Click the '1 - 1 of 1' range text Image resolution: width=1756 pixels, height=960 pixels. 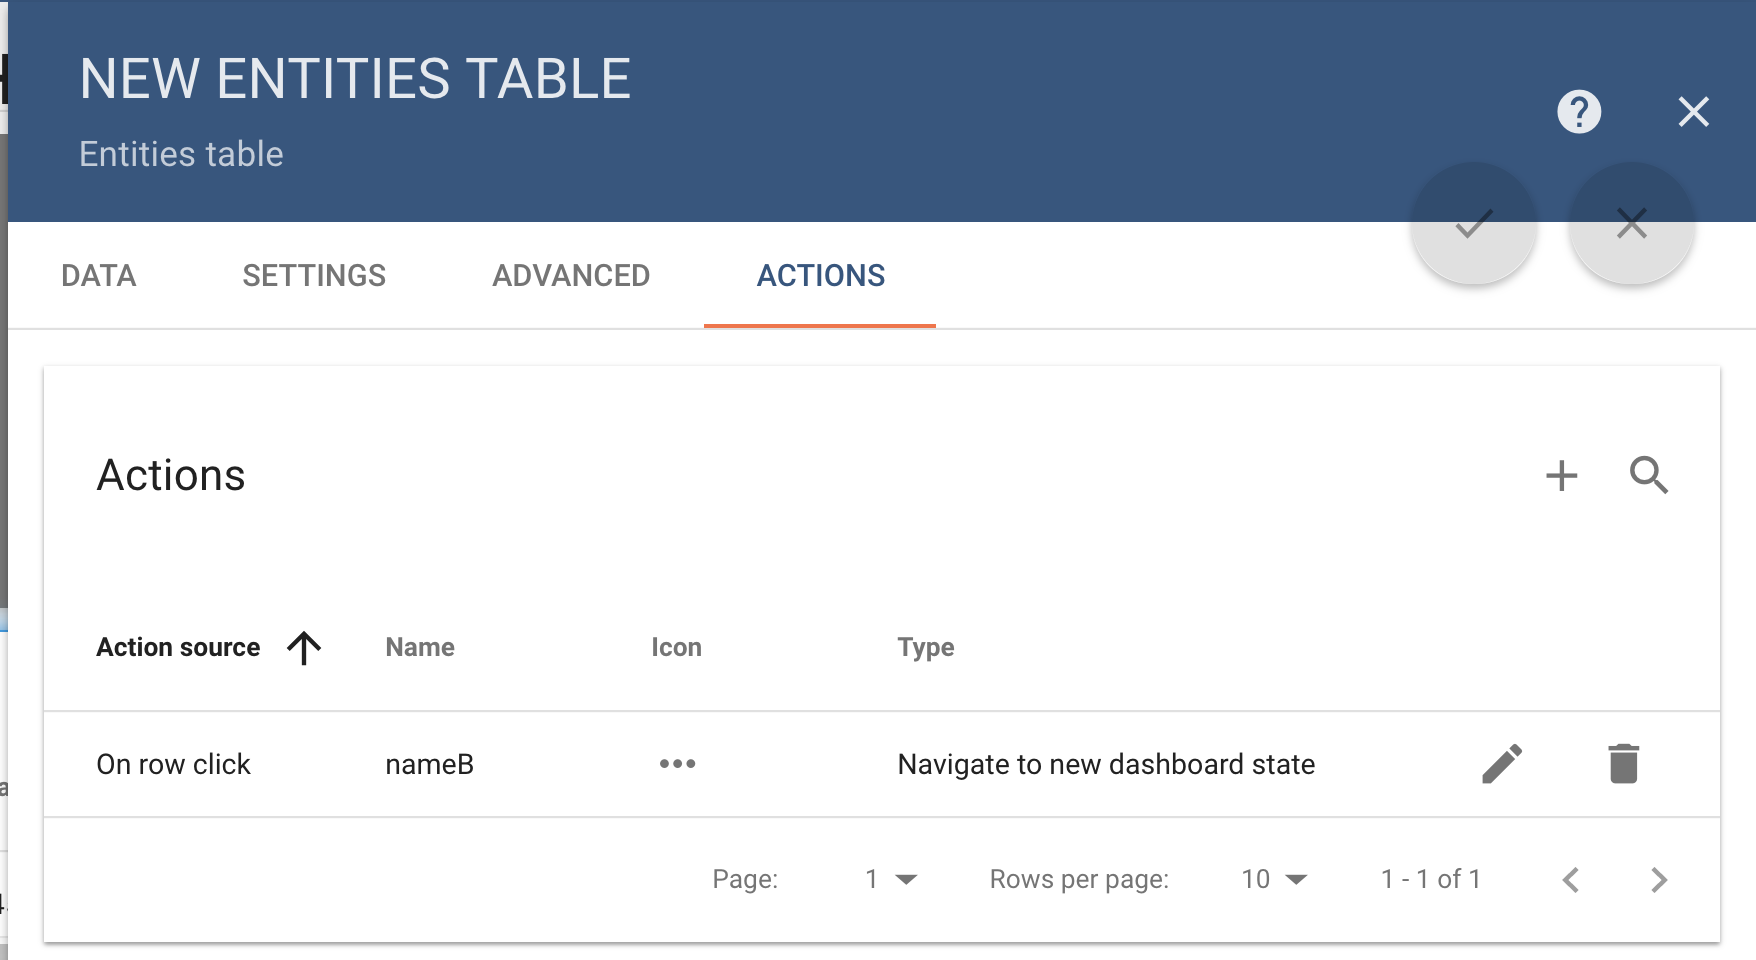1430,880
